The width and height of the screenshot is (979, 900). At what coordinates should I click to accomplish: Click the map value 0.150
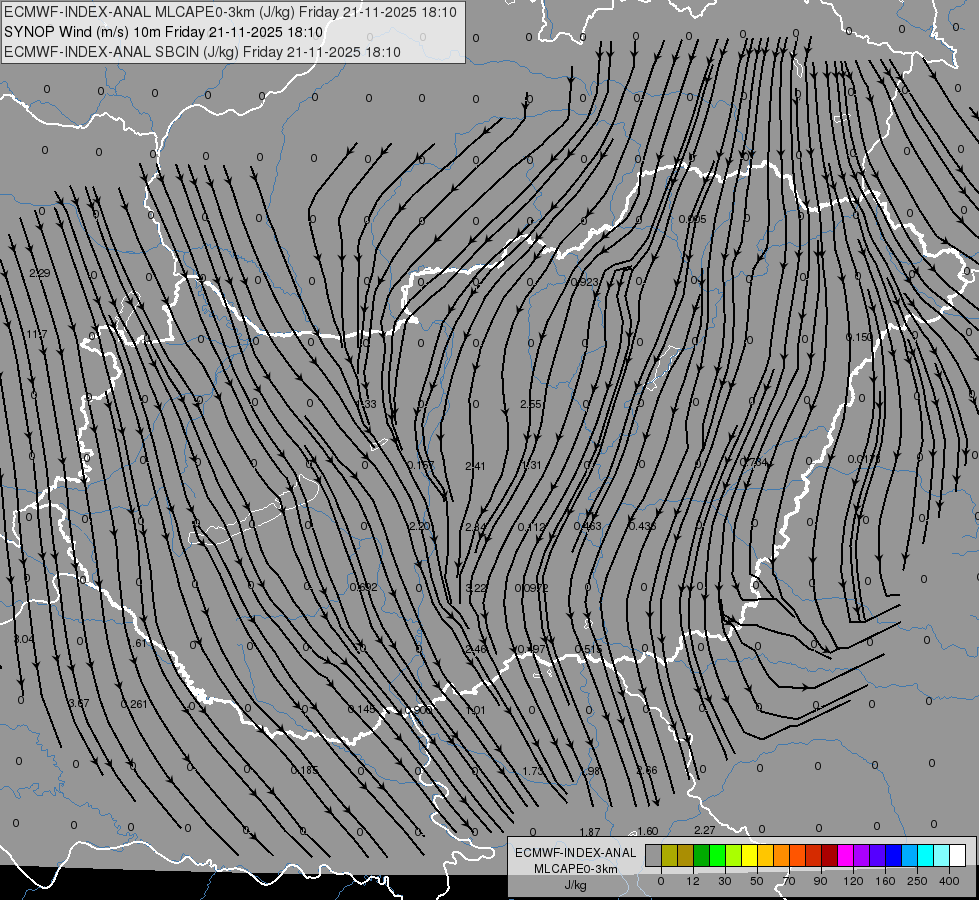(x=859, y=337)
